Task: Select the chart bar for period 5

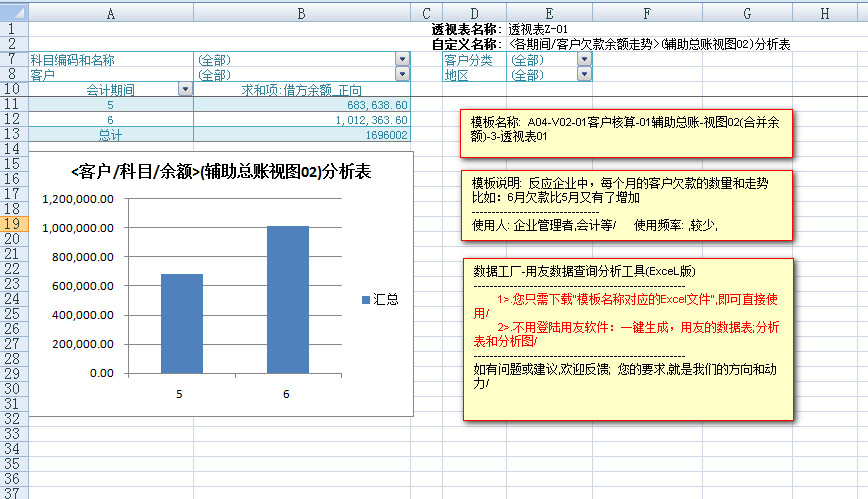Action: (181, 322)
